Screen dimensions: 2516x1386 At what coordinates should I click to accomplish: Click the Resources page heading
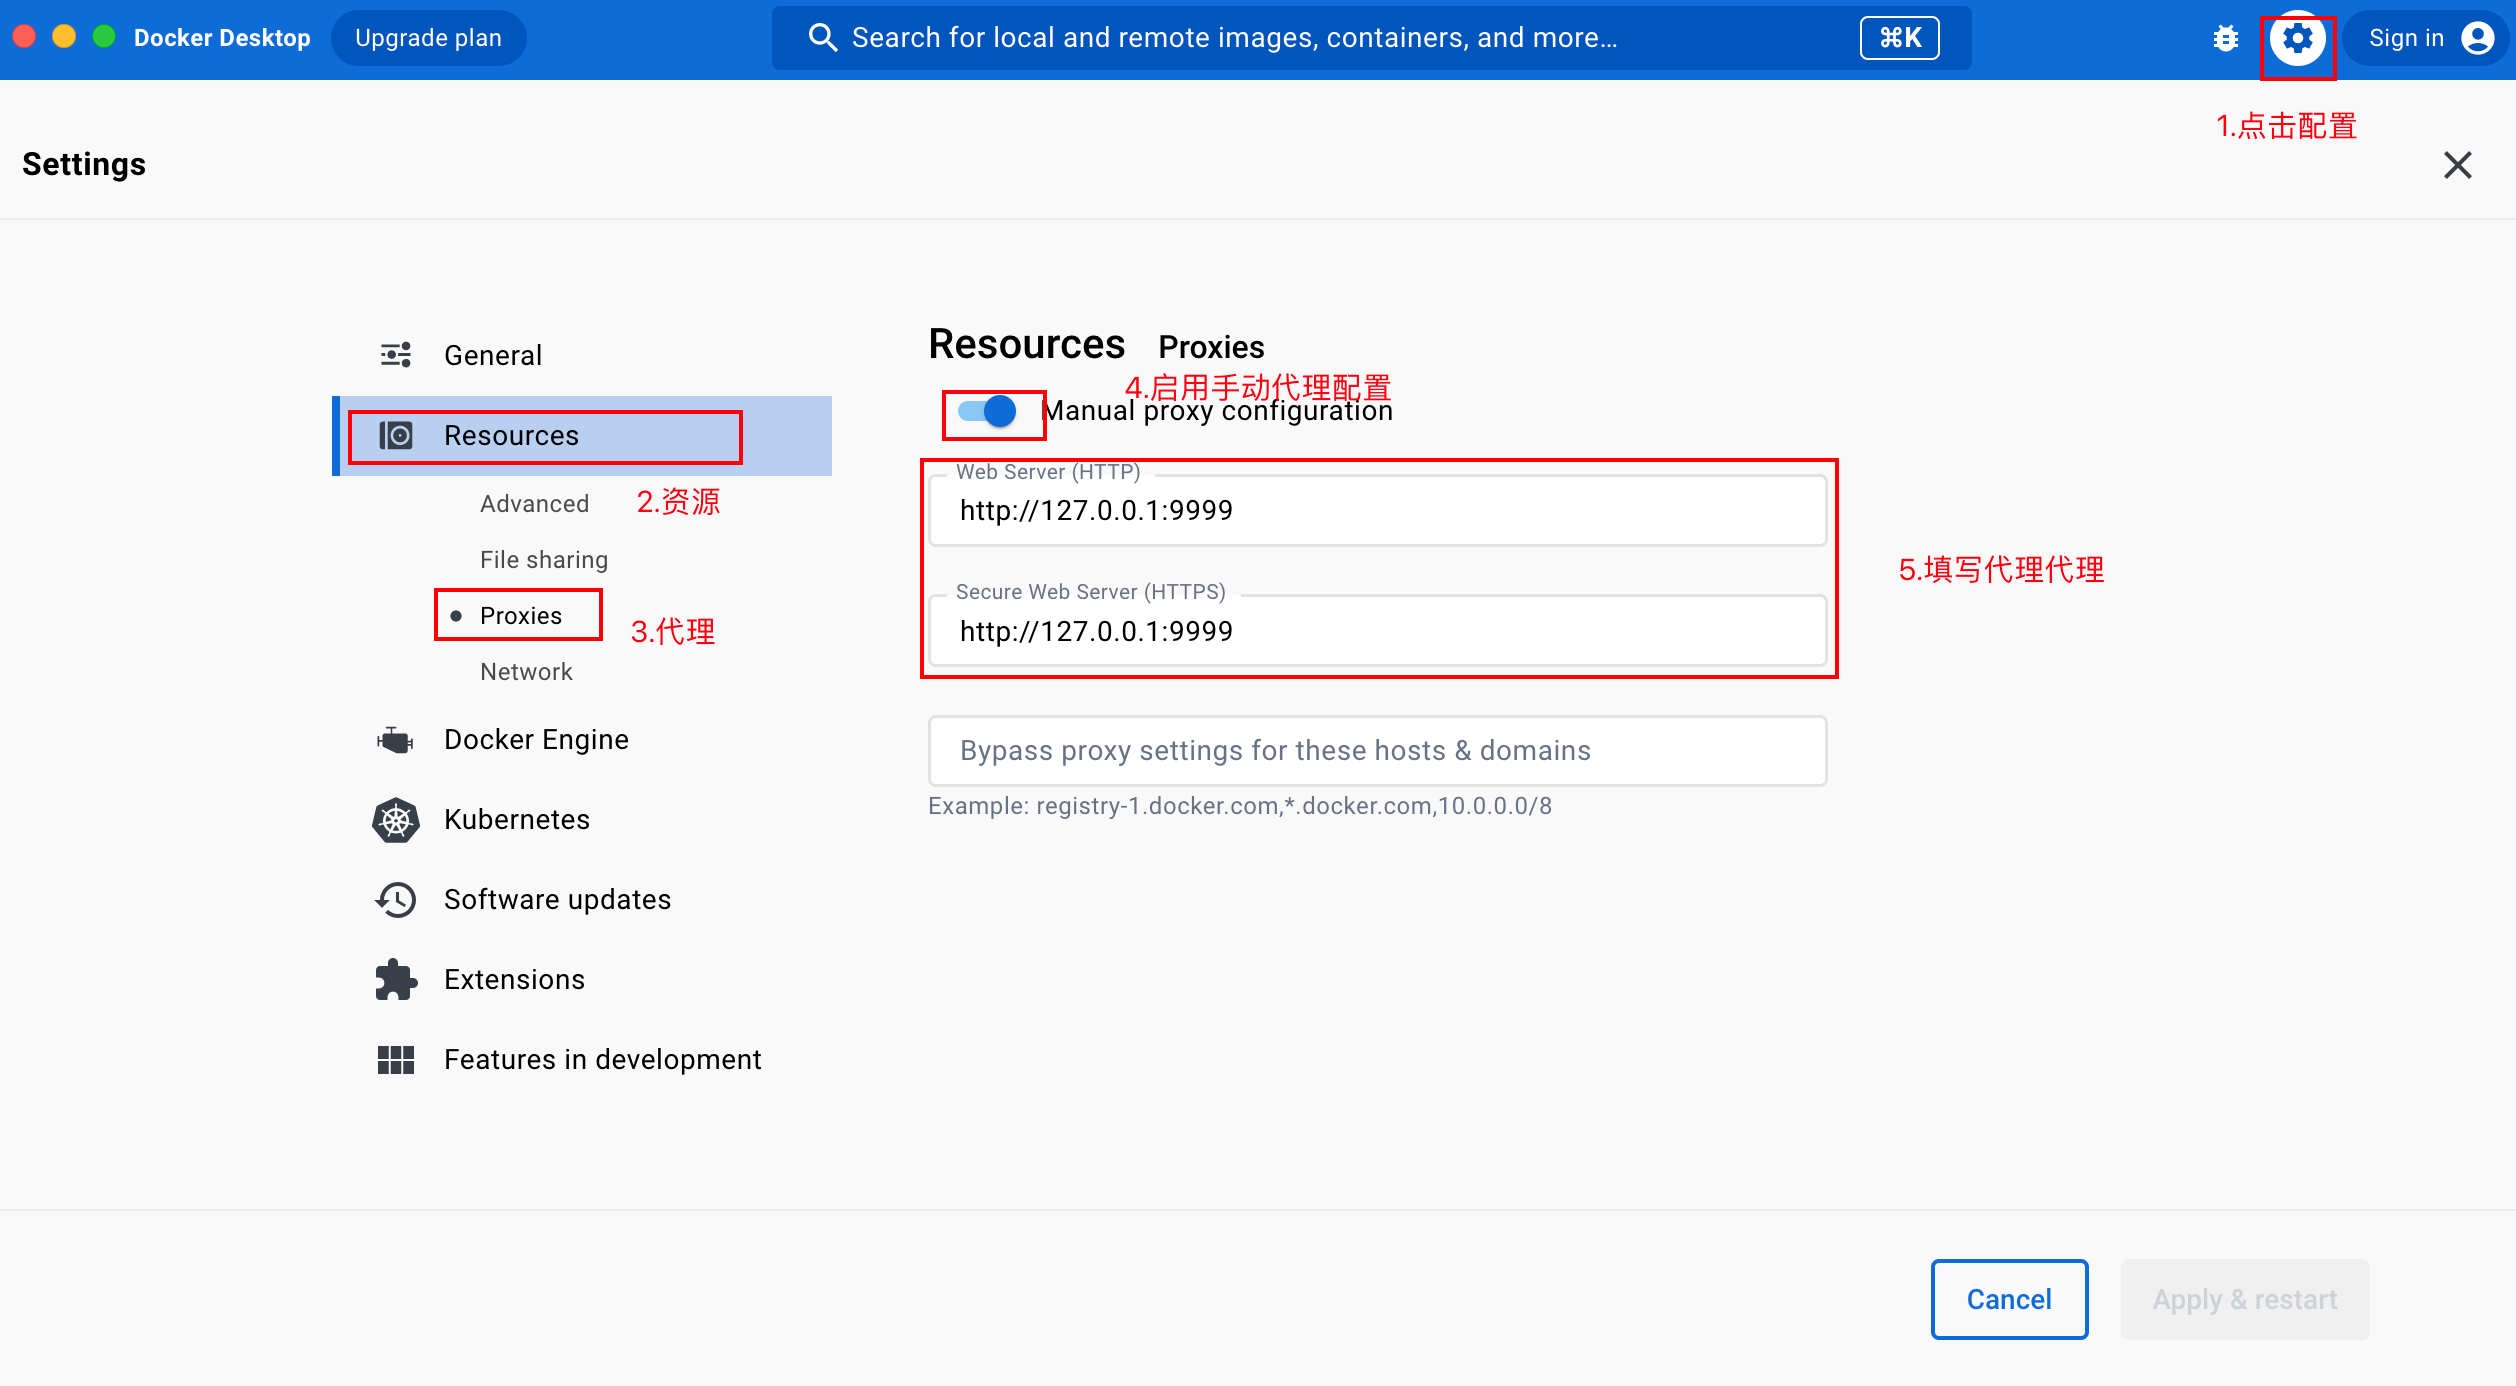tap(1027, 344)
